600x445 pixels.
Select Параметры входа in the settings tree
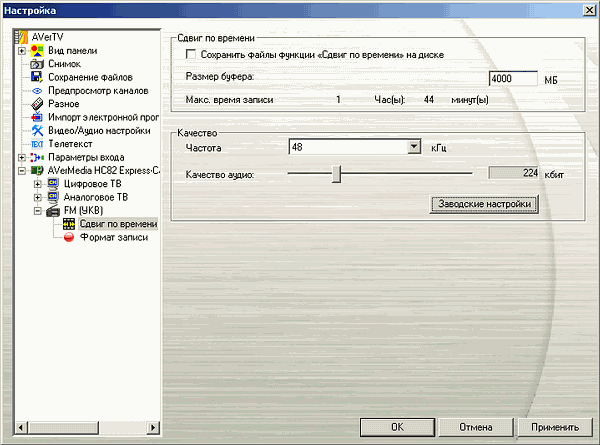(x=86, y=158)
